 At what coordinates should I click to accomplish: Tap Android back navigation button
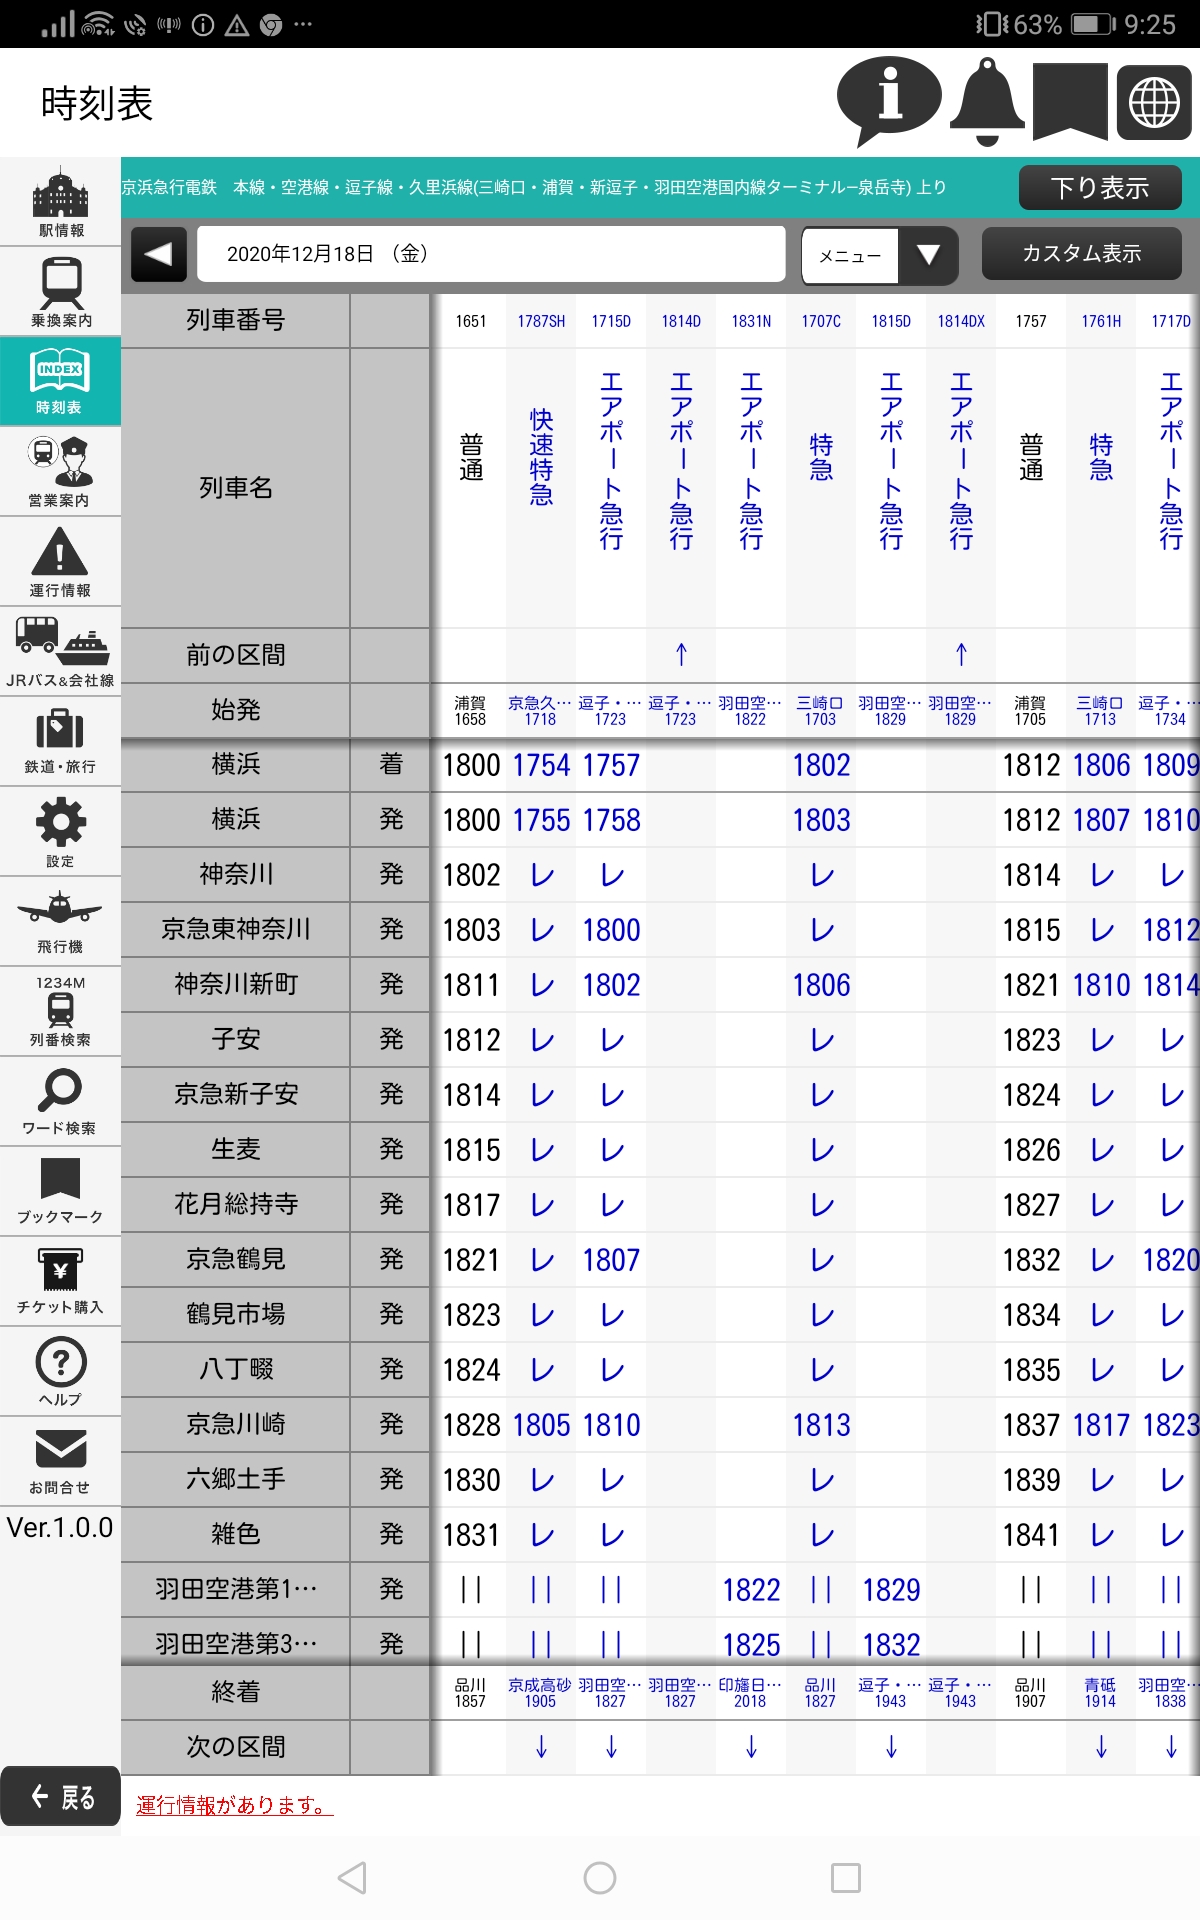[352, 1878]
